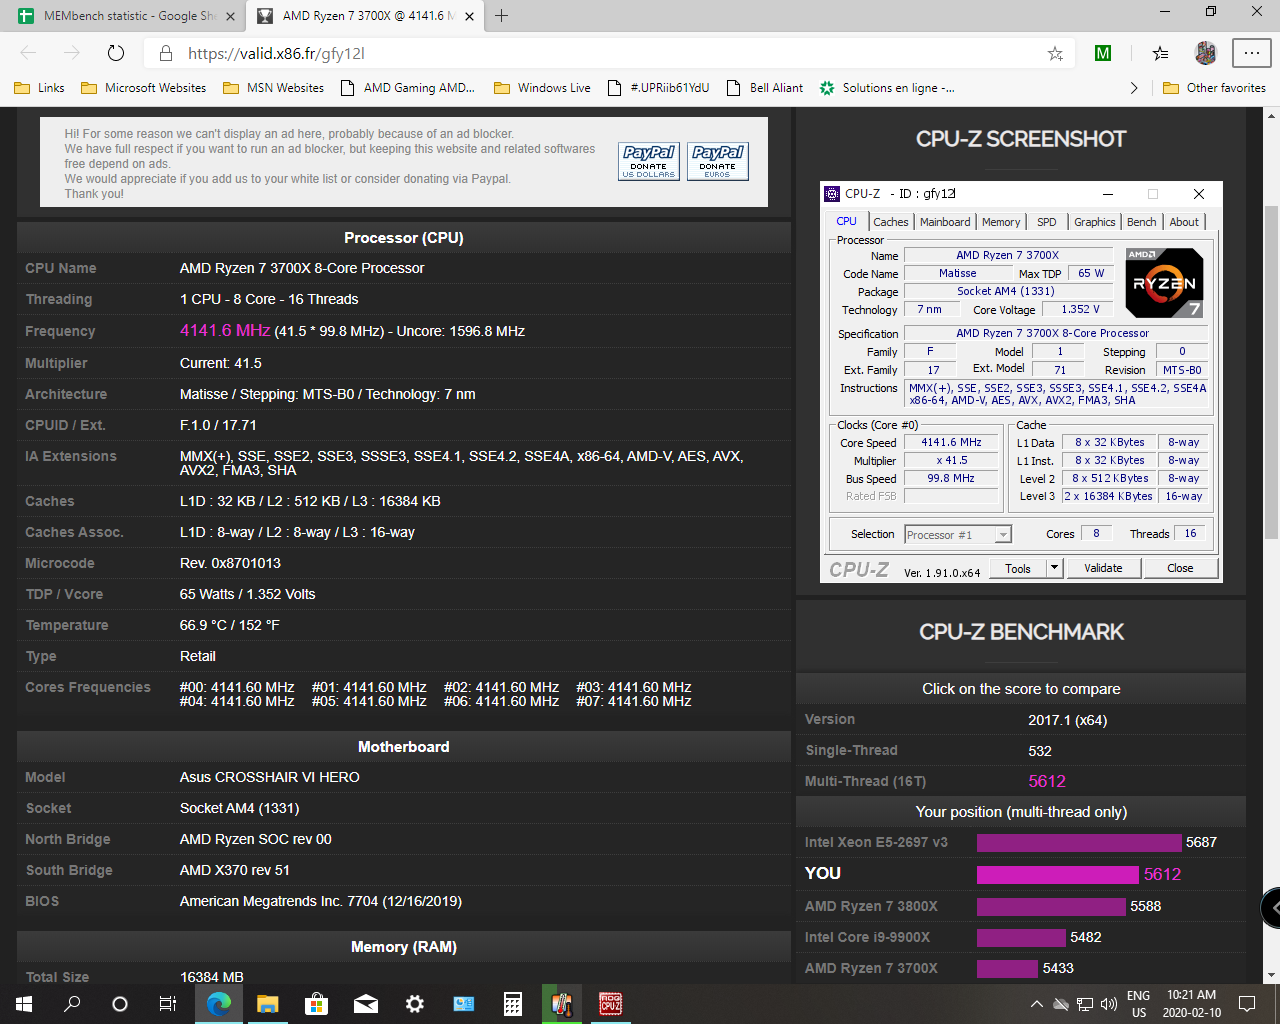Open Settings gear on the taskbar
This screenshot has height=1024, width=1280.
tap(414, 1004)
